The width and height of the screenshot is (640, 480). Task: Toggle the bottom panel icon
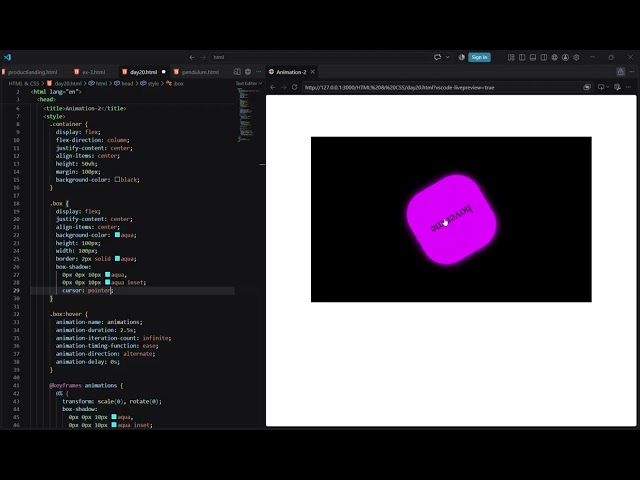pyautogui.click(x=533, y=57)
